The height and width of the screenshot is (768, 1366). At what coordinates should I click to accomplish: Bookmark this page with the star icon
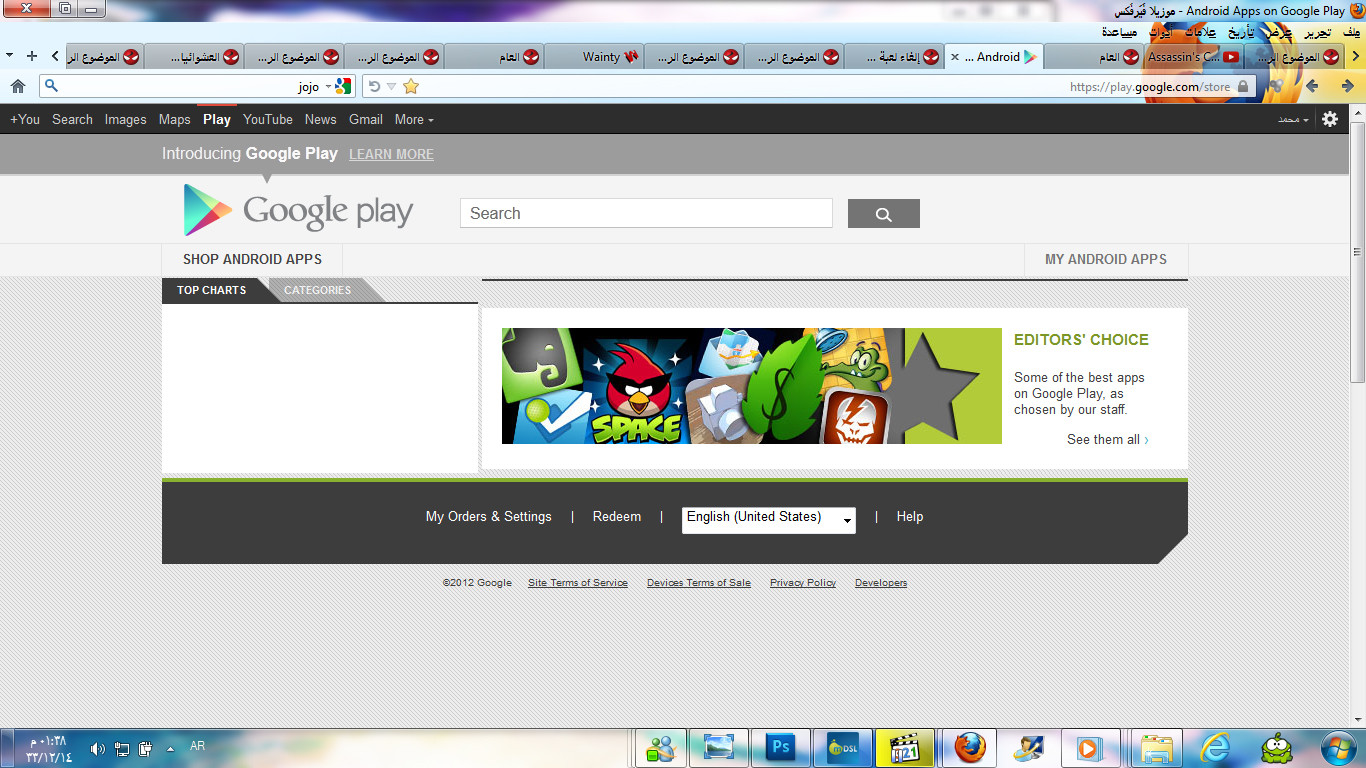point(410,86)
